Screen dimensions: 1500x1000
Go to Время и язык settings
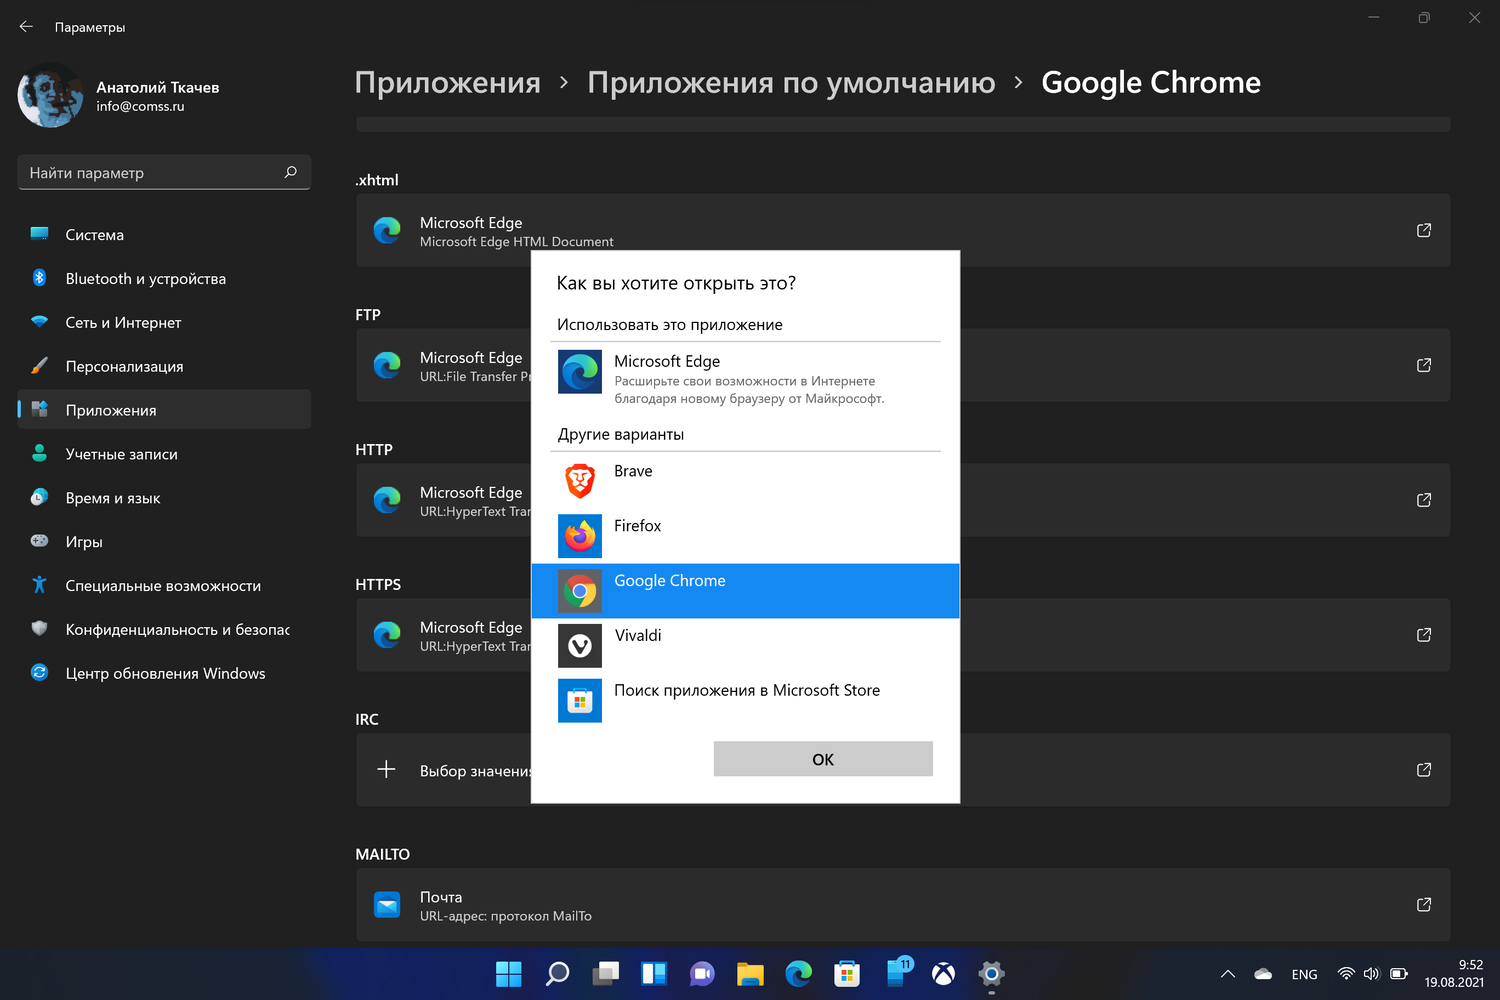164,498
